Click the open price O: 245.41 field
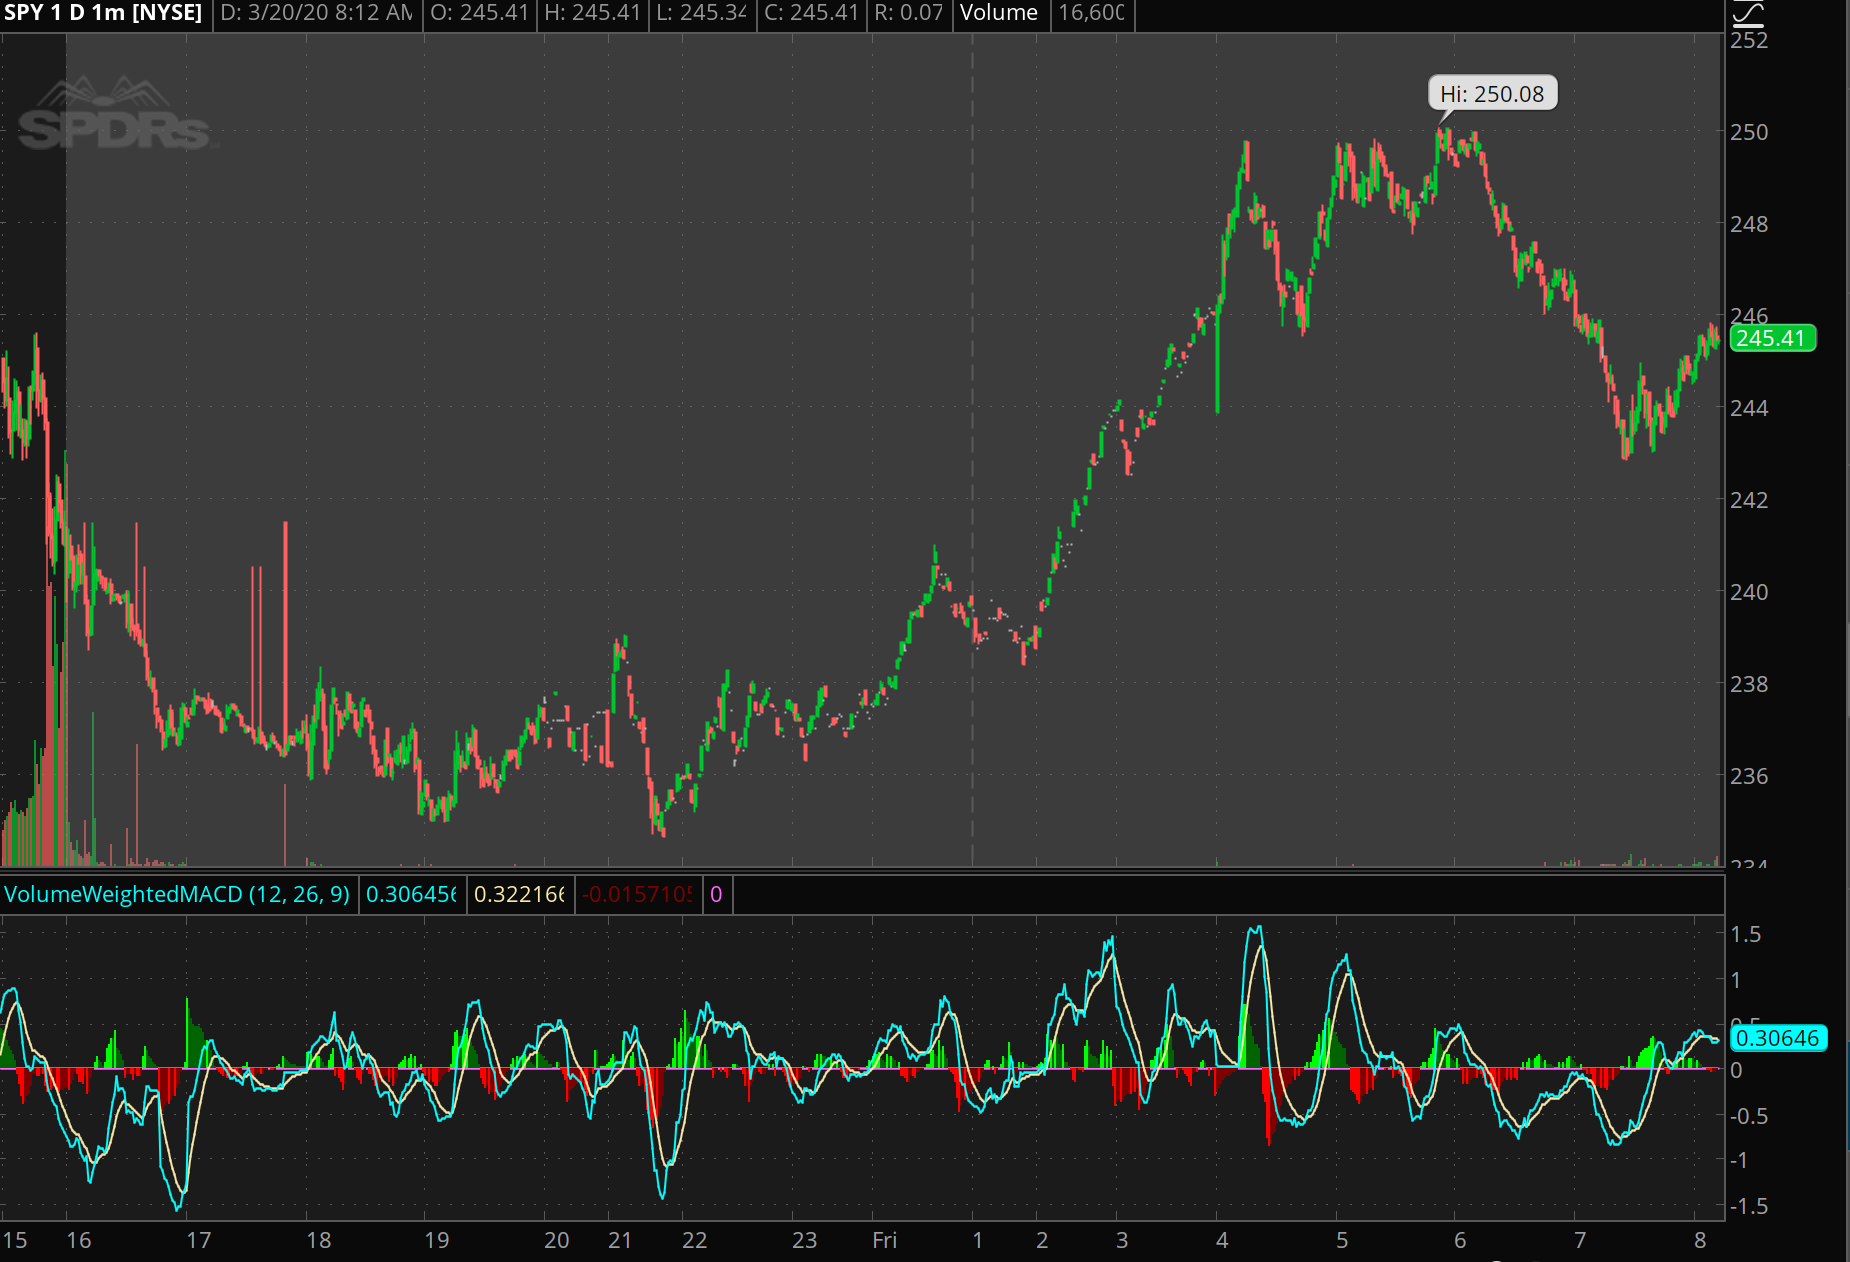 [x=479, y=13]
